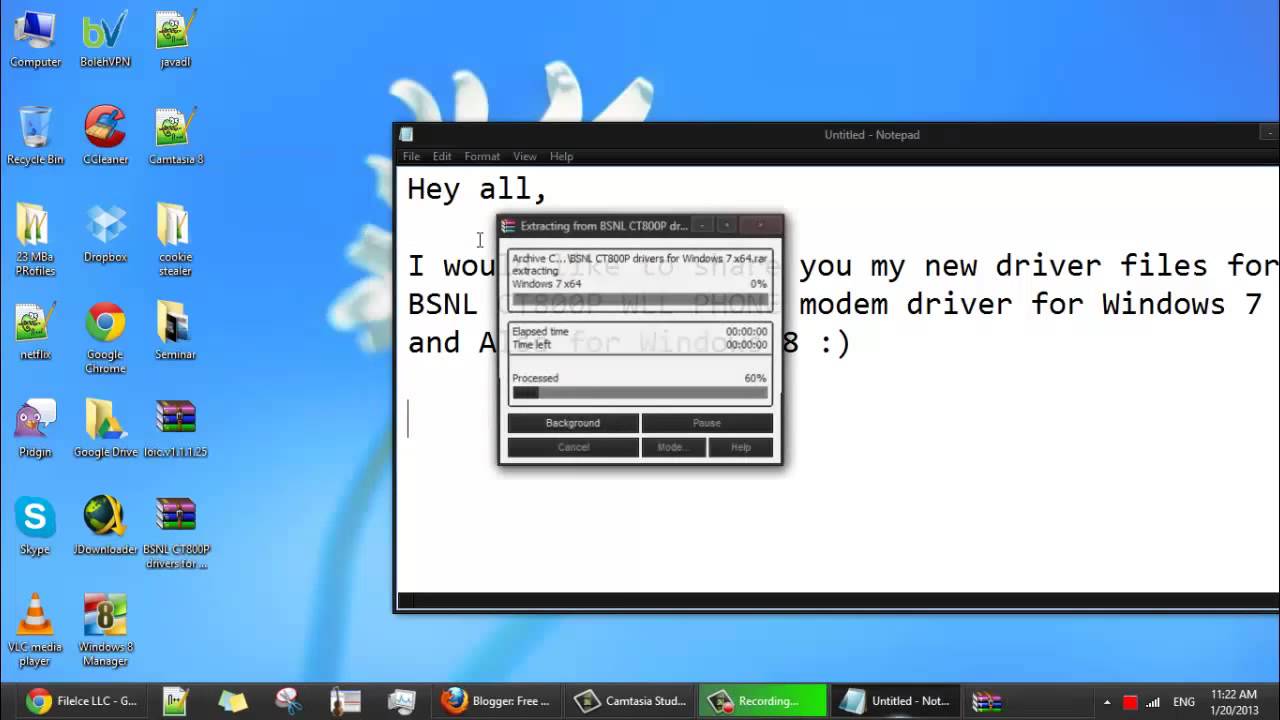The image size is (1280, 720).
Task: Switch to the Firefox Blogger taskbar window
Action: click(x=497, y=701)
